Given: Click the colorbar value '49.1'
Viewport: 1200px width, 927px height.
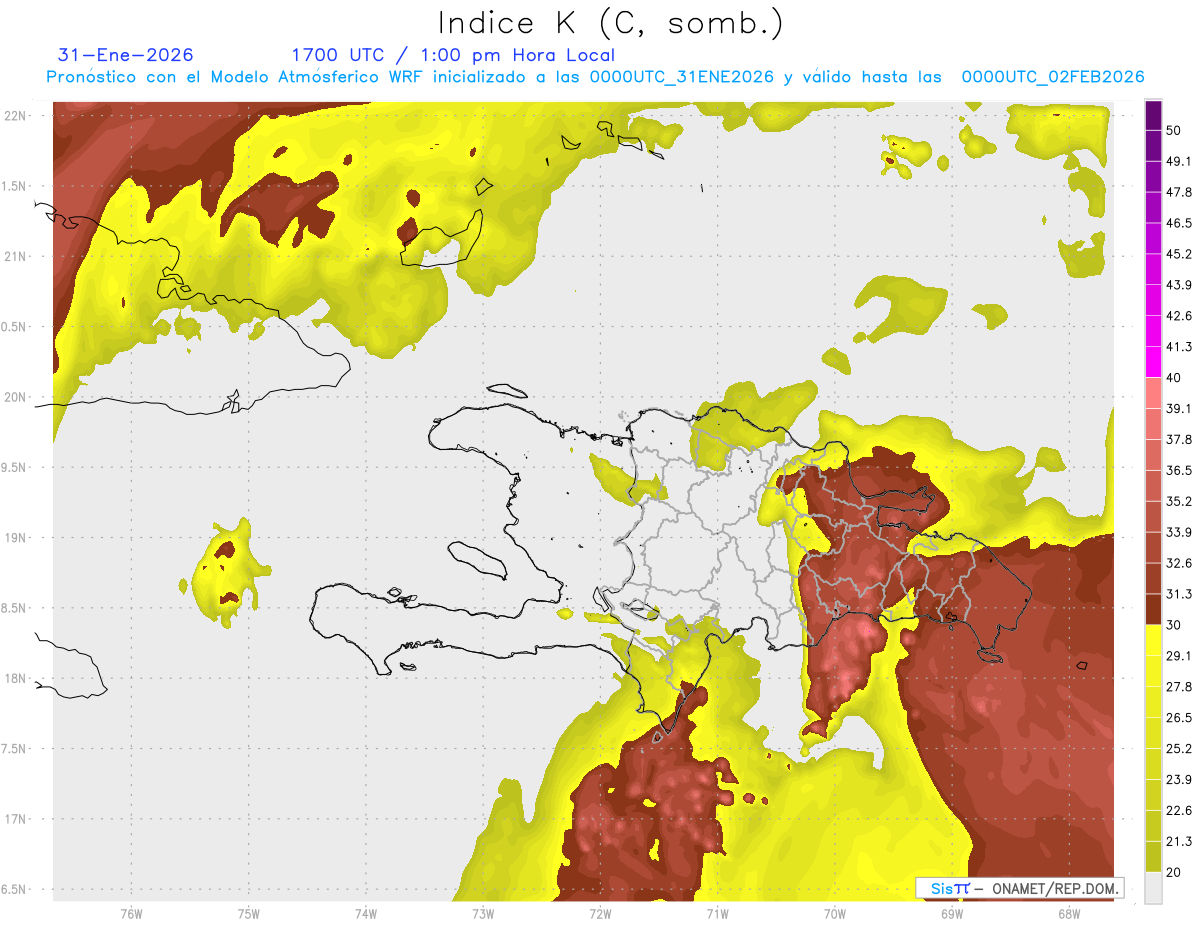Looking at the screenshot, I should pyautogui.click(x=1179, y=161).
